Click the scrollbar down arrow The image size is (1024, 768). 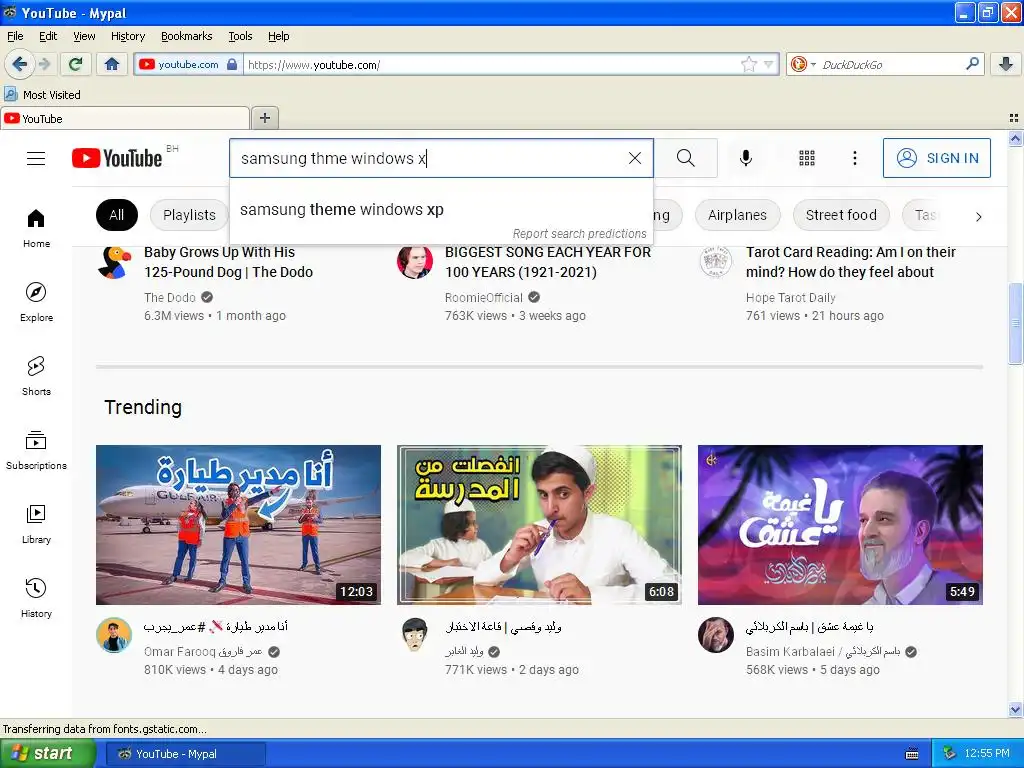[x=1015, y=709]
